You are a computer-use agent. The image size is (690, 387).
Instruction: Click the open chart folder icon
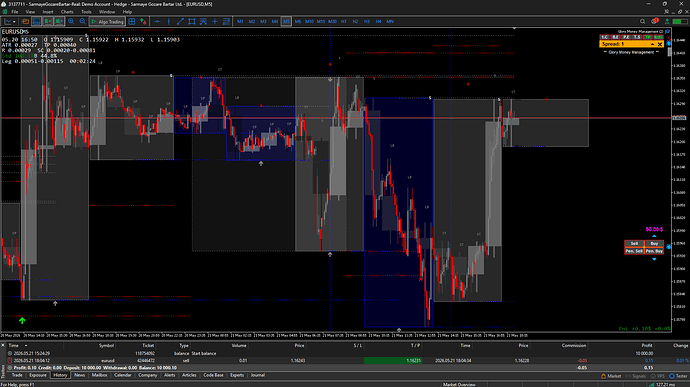tap(25, 21)
